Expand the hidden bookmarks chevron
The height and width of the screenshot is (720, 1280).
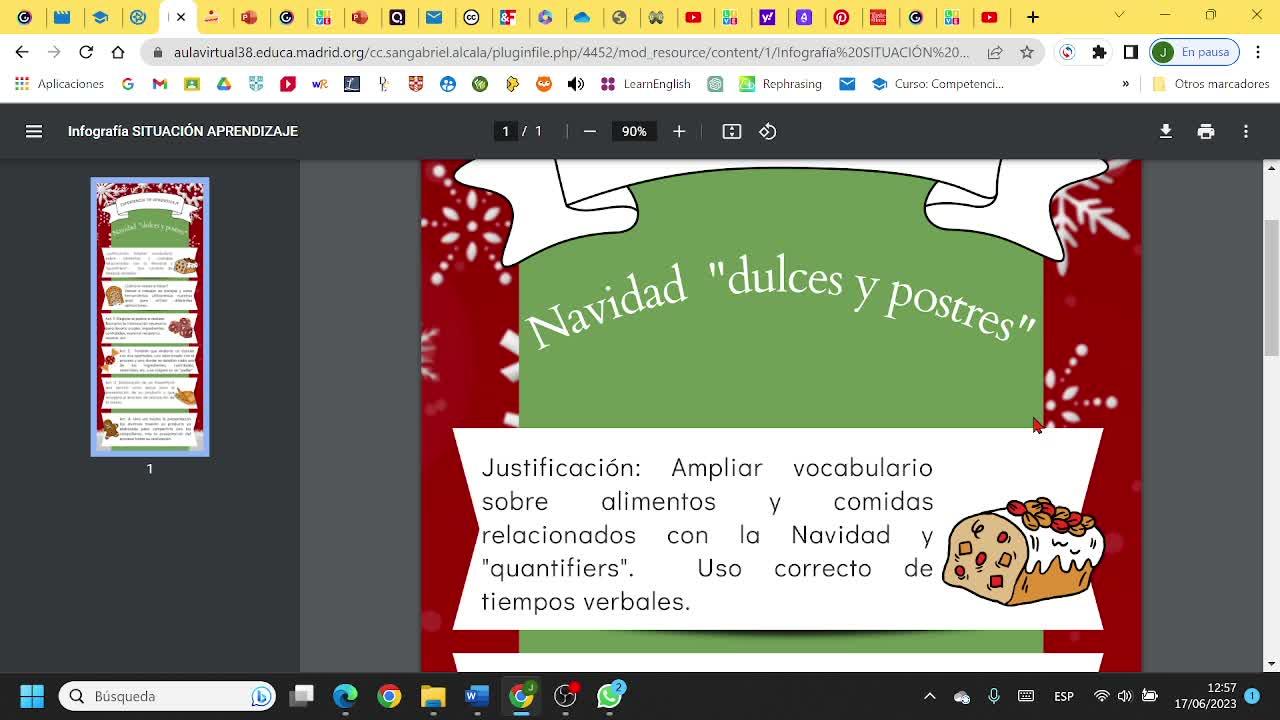click(1125, 84)
